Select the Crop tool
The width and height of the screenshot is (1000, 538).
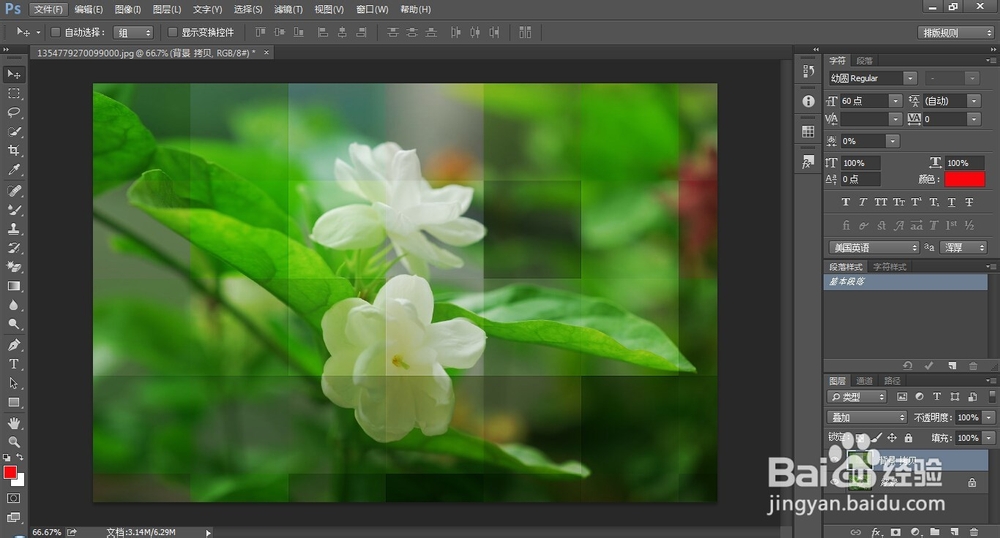tap(13, 151)
